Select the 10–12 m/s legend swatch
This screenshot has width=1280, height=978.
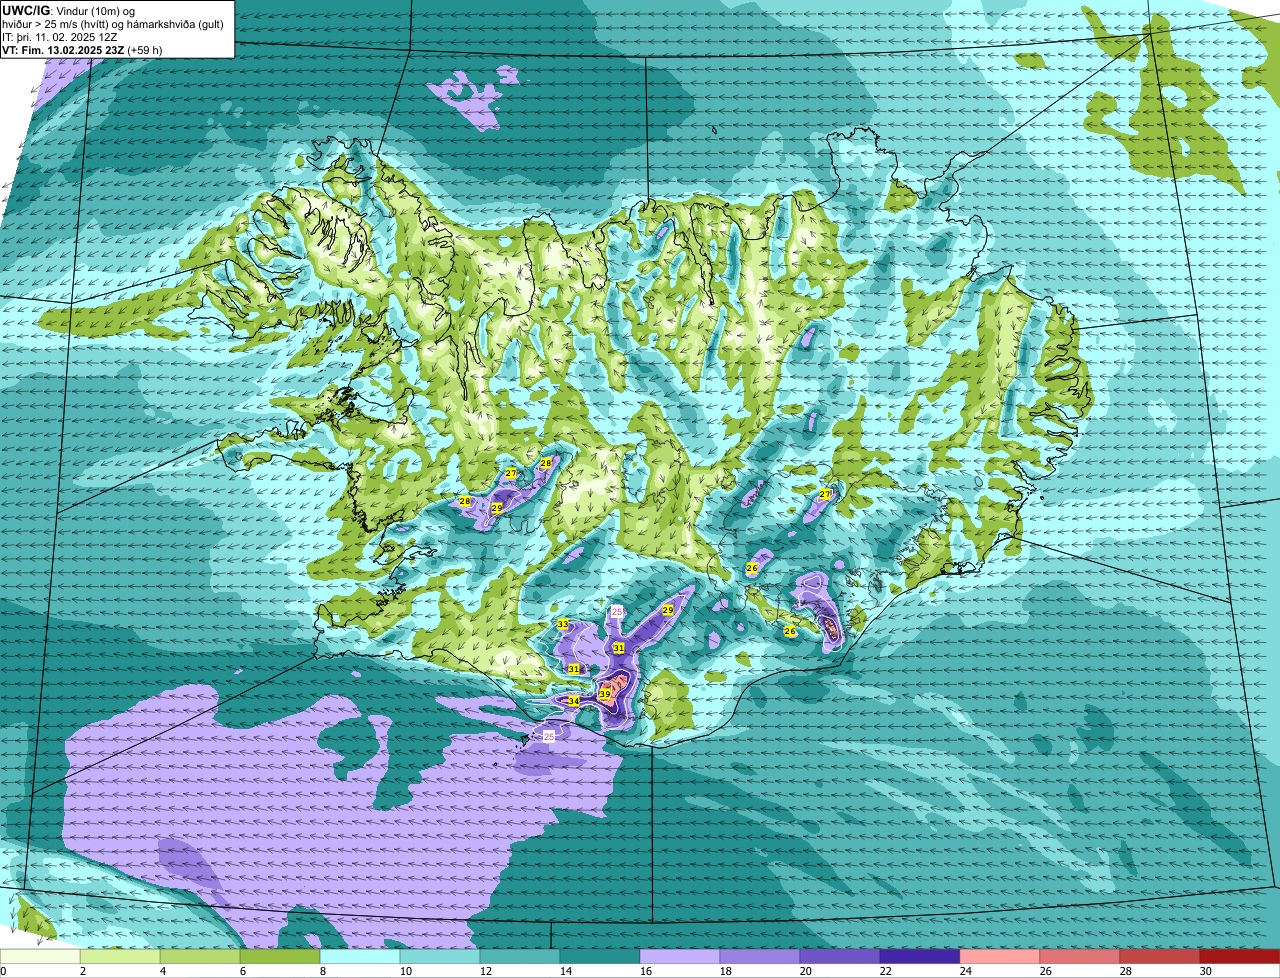coord(440,957)
